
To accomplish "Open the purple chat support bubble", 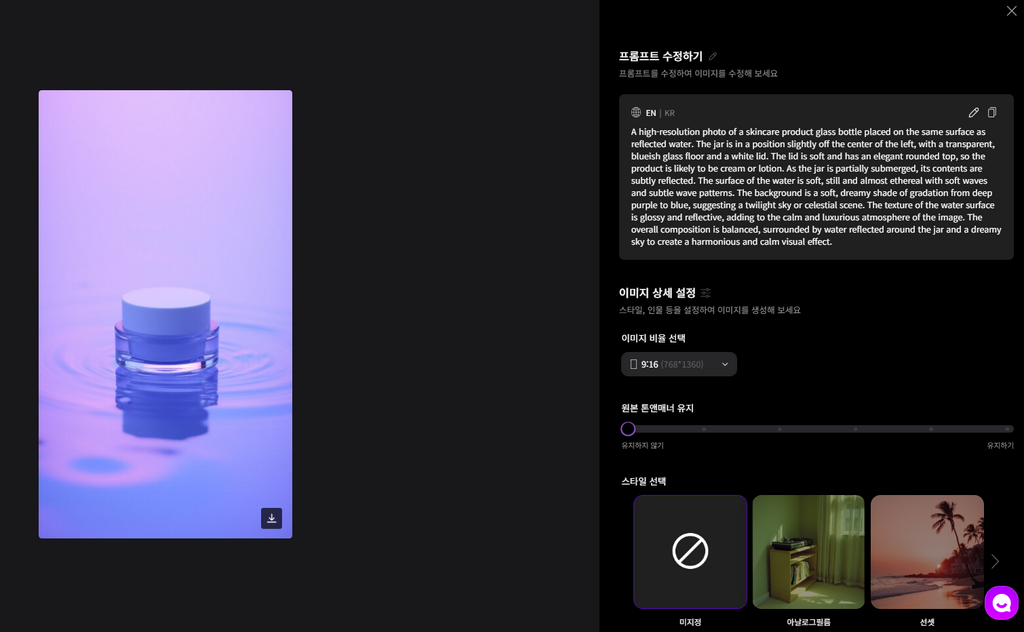I will (1001, 603).
